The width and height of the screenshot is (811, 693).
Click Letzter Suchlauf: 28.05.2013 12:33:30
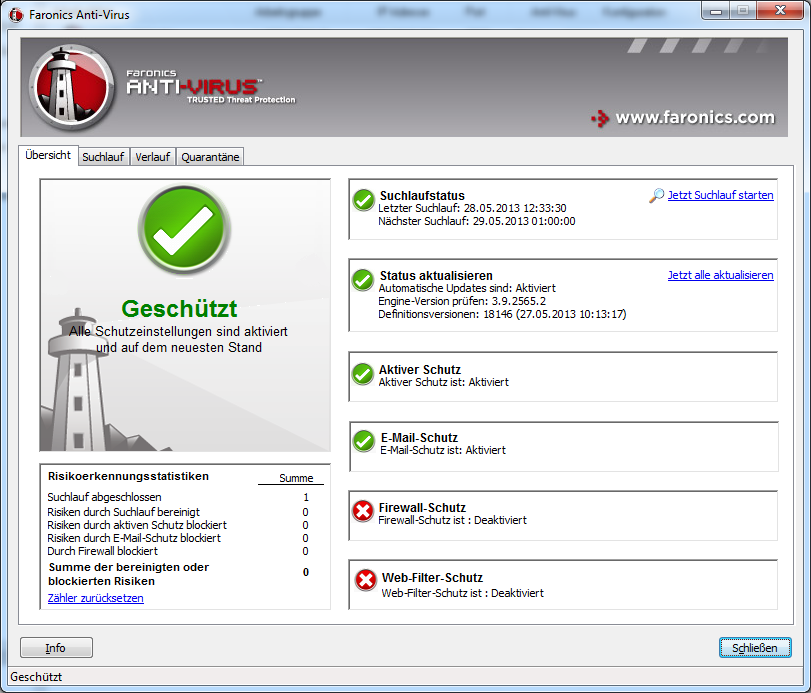point(472,208)
